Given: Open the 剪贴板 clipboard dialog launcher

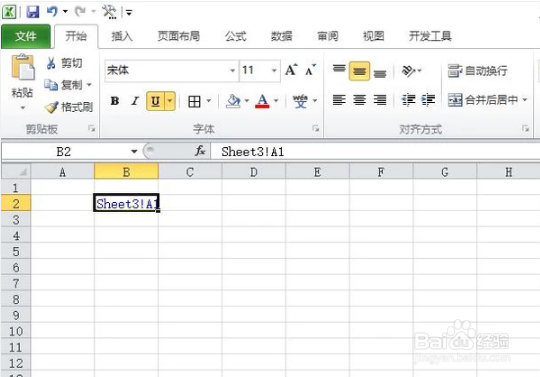Looking at the screenshot, I should (x=92, y=128).
